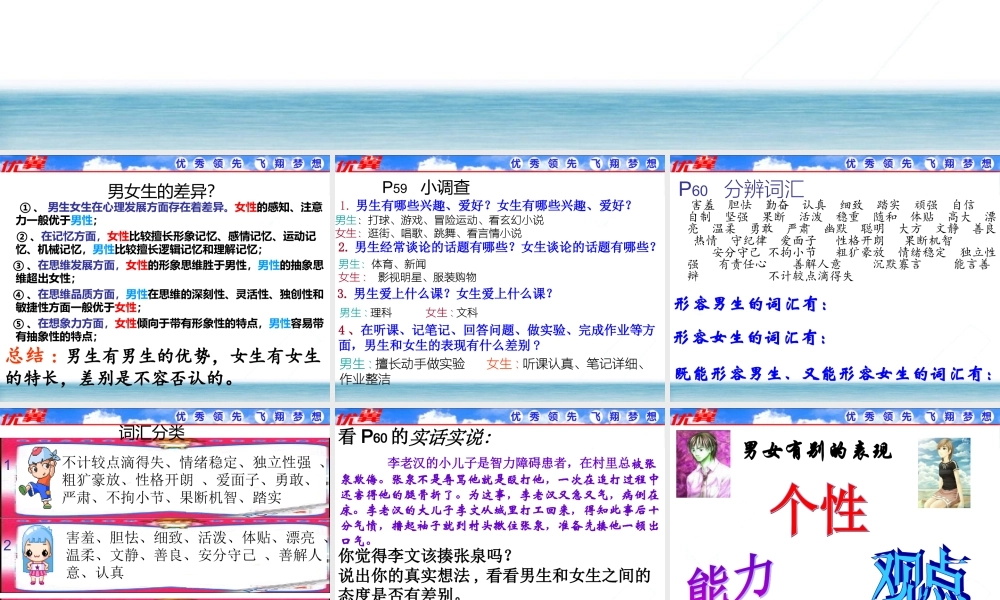
Task: Click point ⑤ 在想象力方面
Action: click(170, 330)
